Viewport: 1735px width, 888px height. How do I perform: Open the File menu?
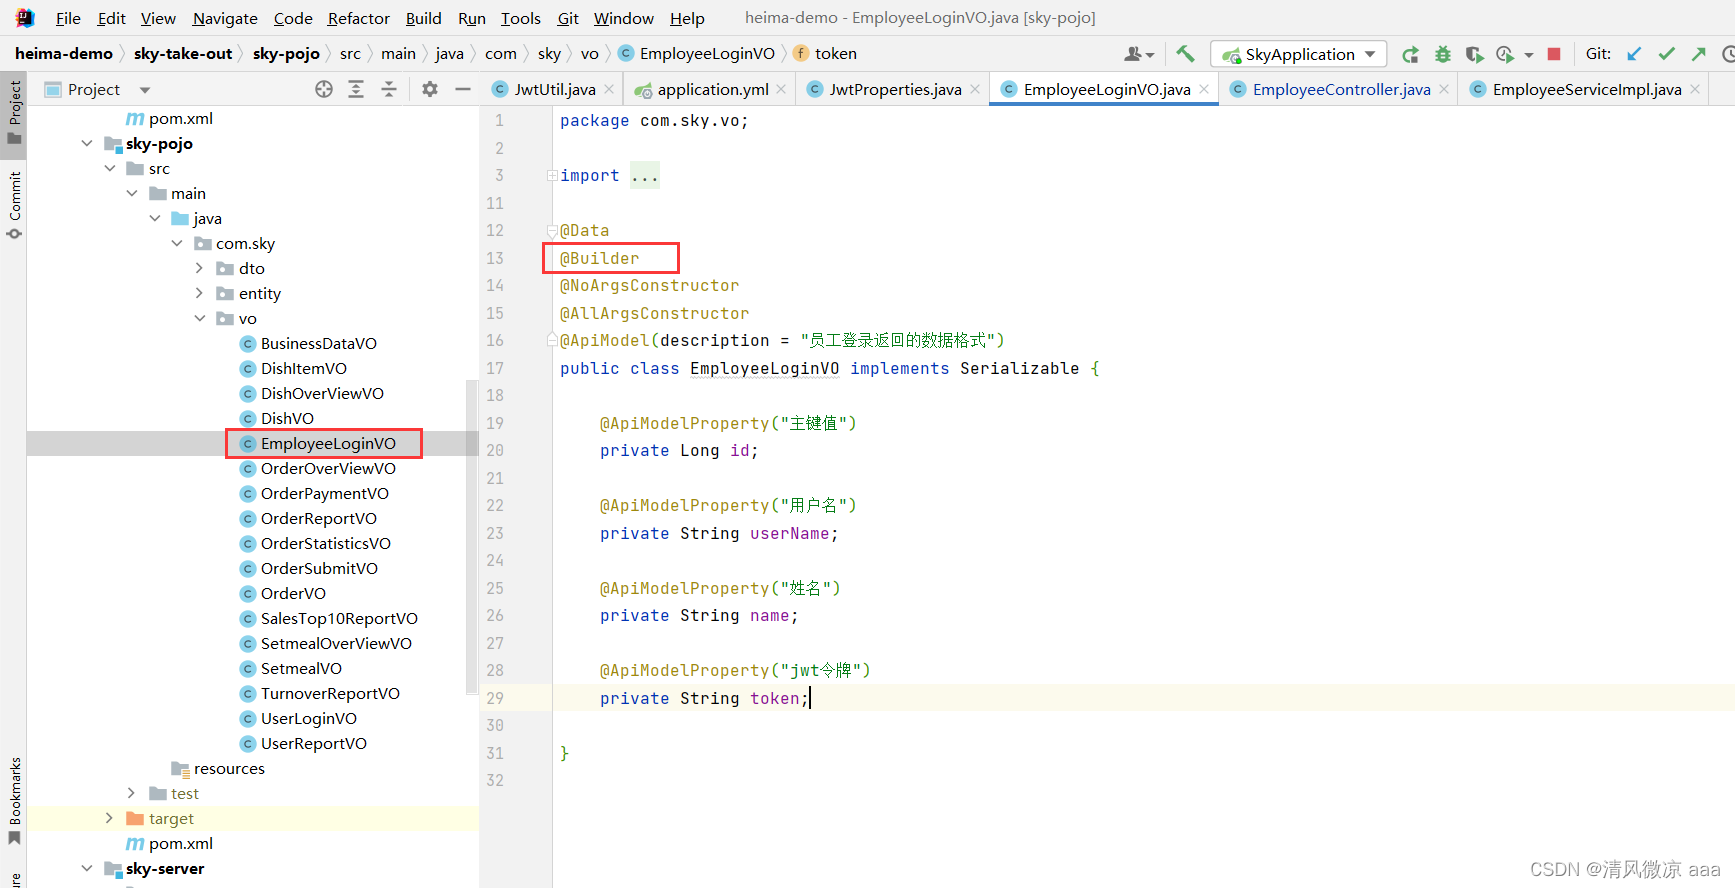[x=68, y=18]
